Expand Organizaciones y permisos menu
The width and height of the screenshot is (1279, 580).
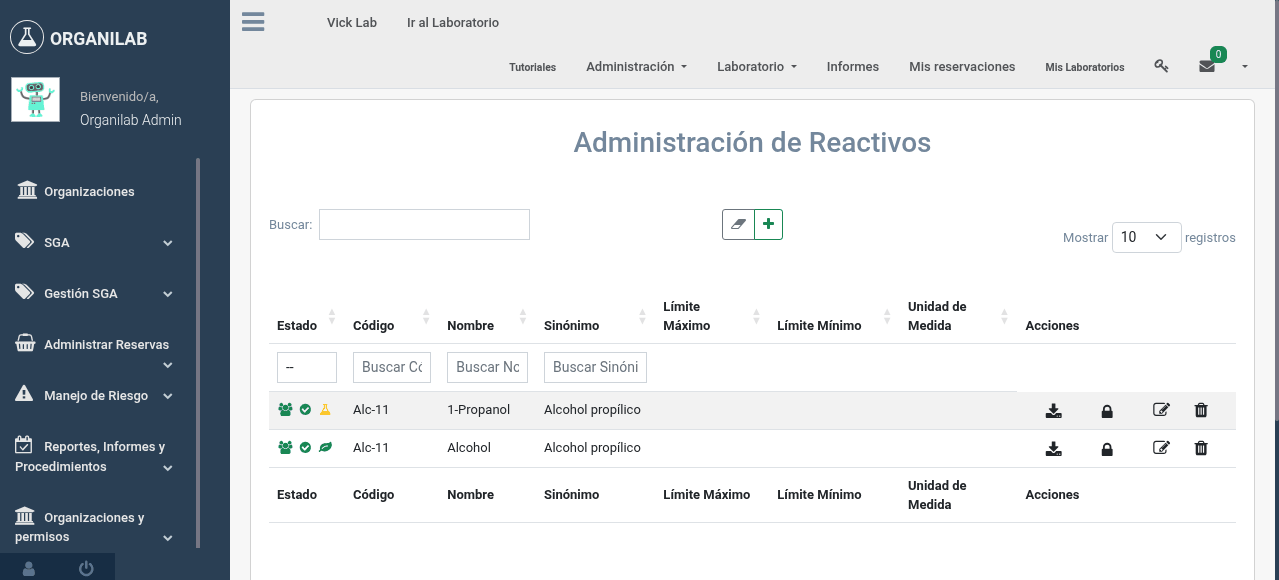(95, 526)
